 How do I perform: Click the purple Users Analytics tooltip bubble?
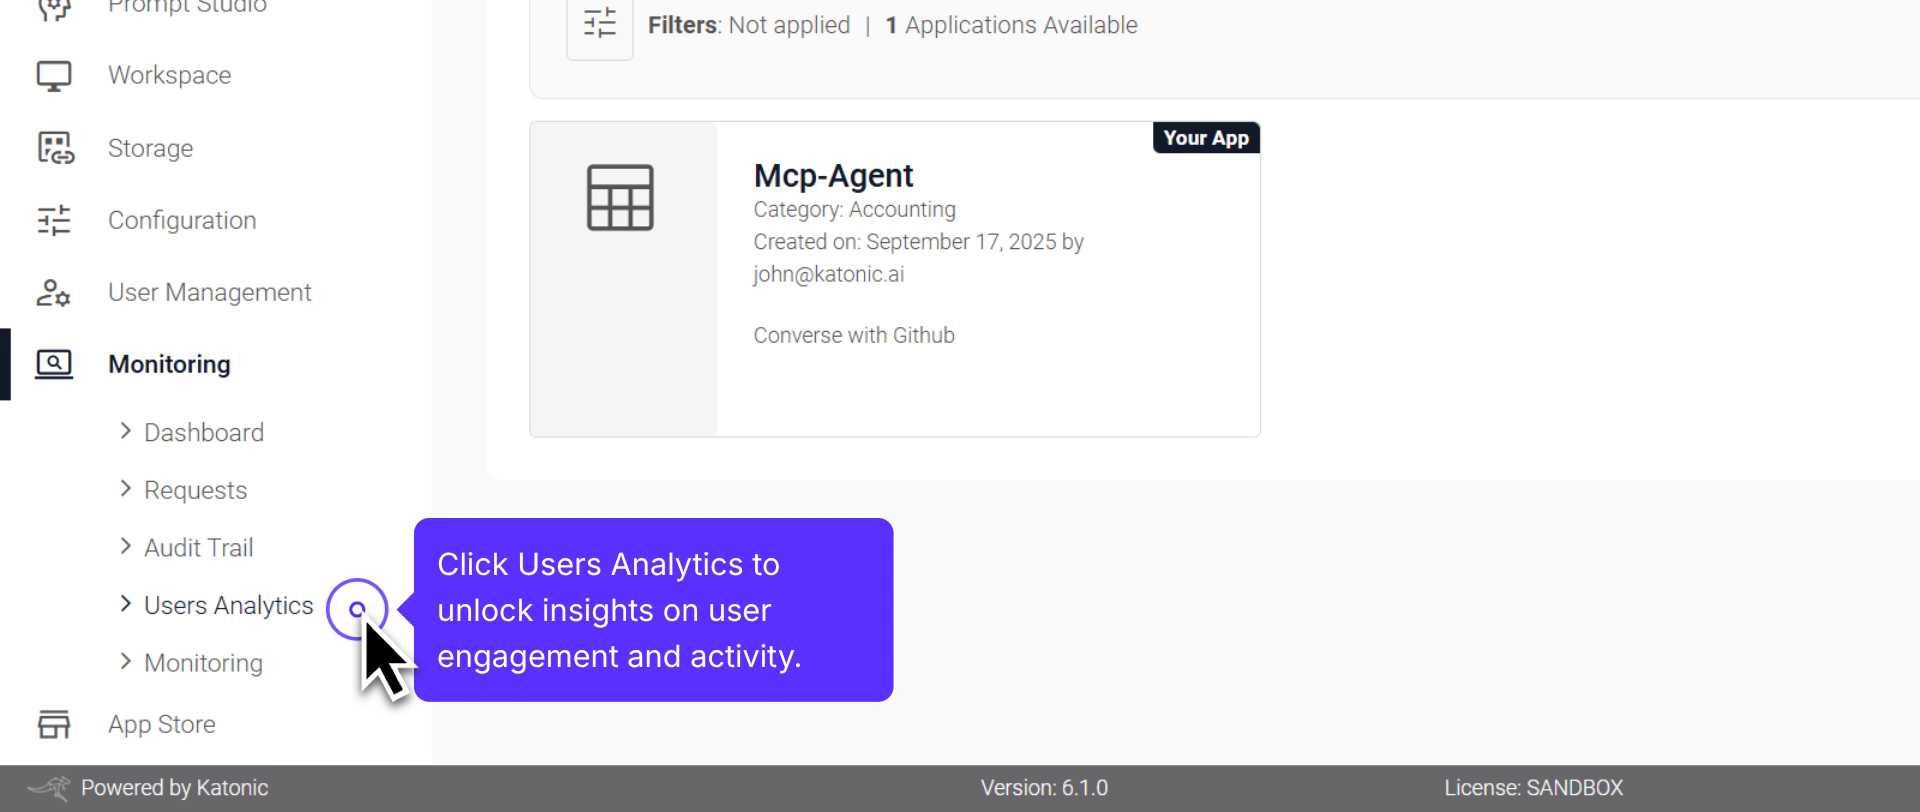[x=655, y=609]
